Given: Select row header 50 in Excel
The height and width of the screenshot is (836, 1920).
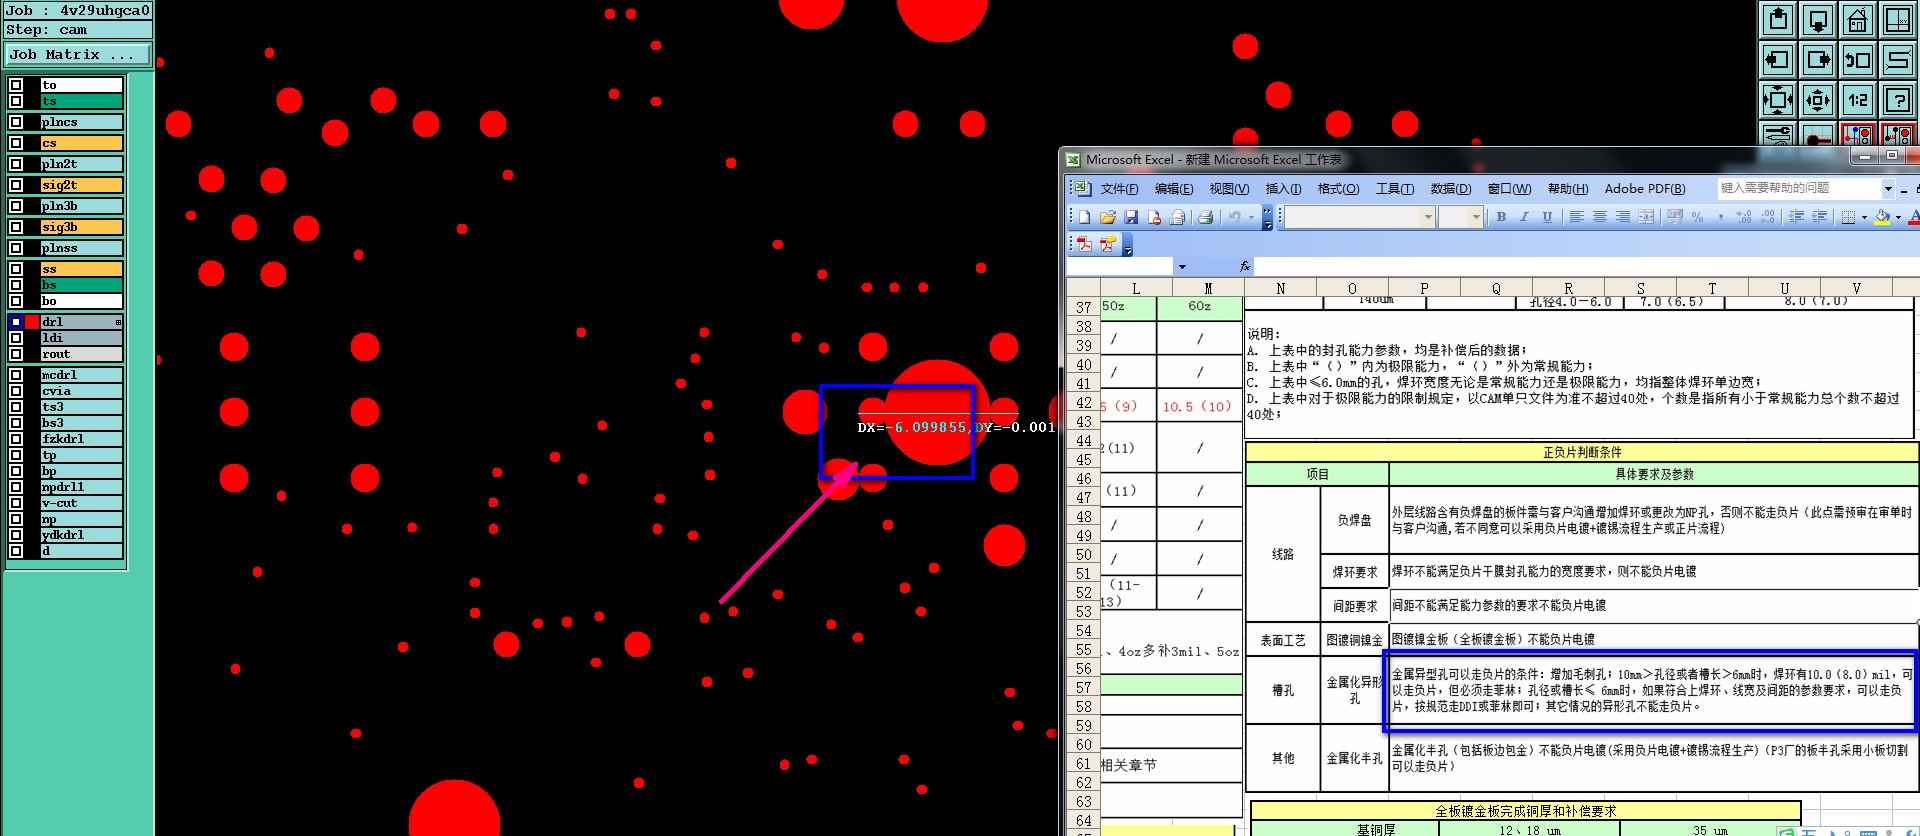Looking at the screenshot, I should 1083,554.
